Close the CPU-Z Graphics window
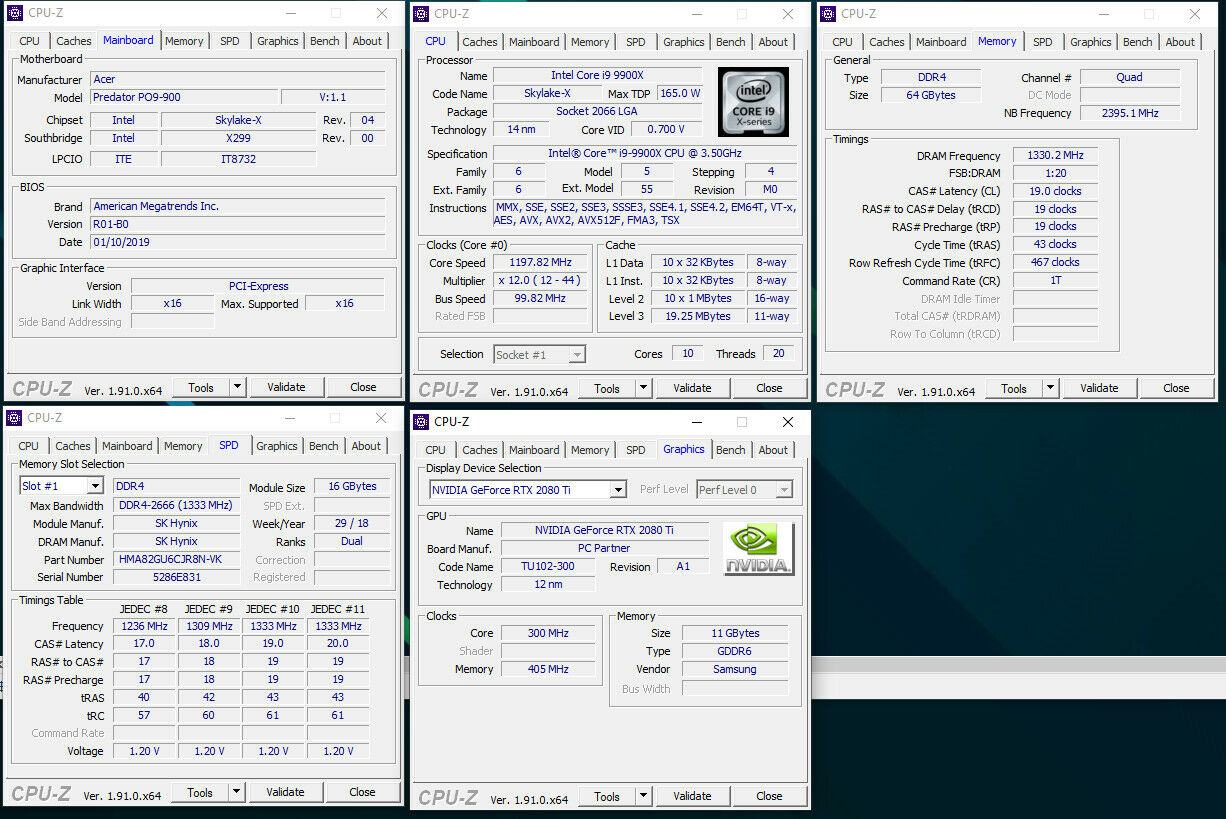Screen dimensions: 1226x819 pyautogui.click(x=787, y=422)
